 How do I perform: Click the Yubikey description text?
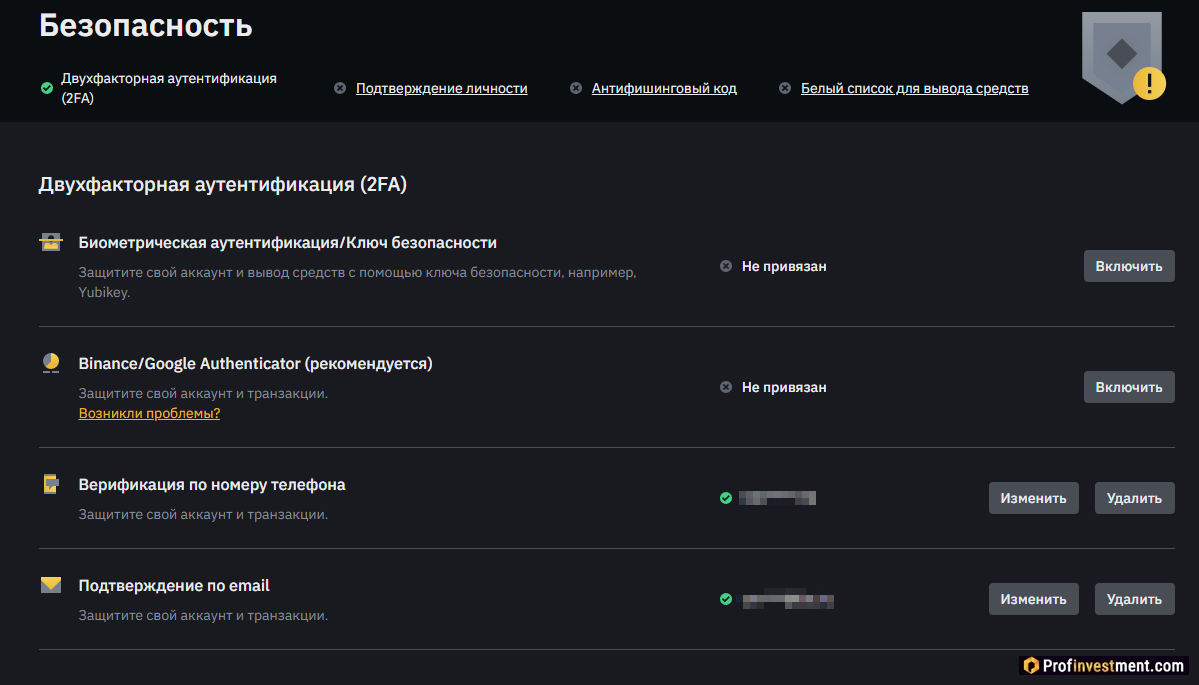[x=357, y=282]
